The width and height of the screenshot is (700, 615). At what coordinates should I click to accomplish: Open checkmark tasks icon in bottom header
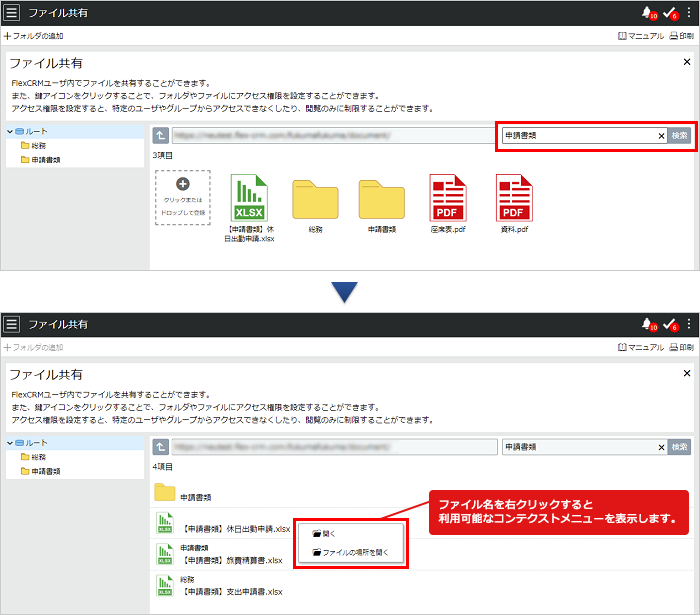pos(670,324)
